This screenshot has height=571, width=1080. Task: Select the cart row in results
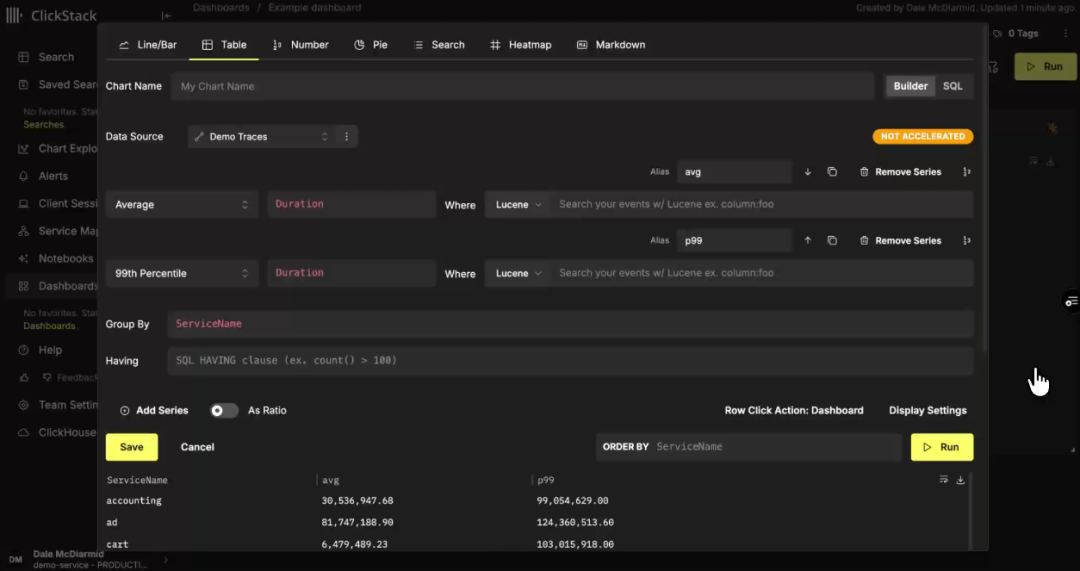pyautogui.click(x=537, y=544)
